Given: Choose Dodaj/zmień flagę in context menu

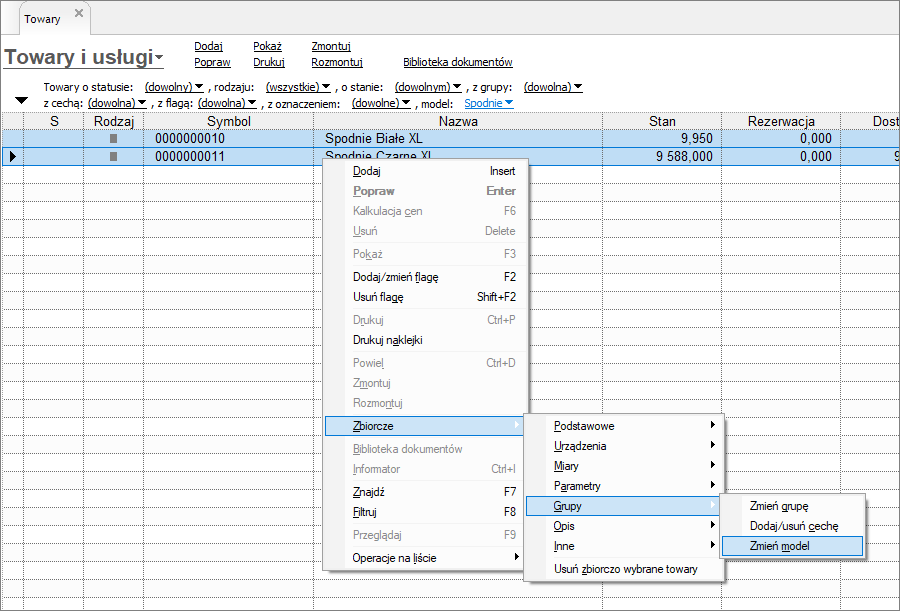Looking at the screenshot, I should tap(395, 277).
